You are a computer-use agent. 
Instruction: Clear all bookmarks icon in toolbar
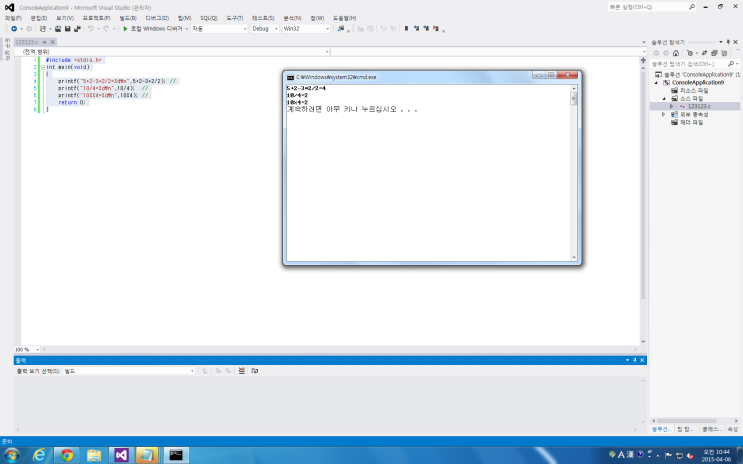pyautogui.click(x=435, y=29)
